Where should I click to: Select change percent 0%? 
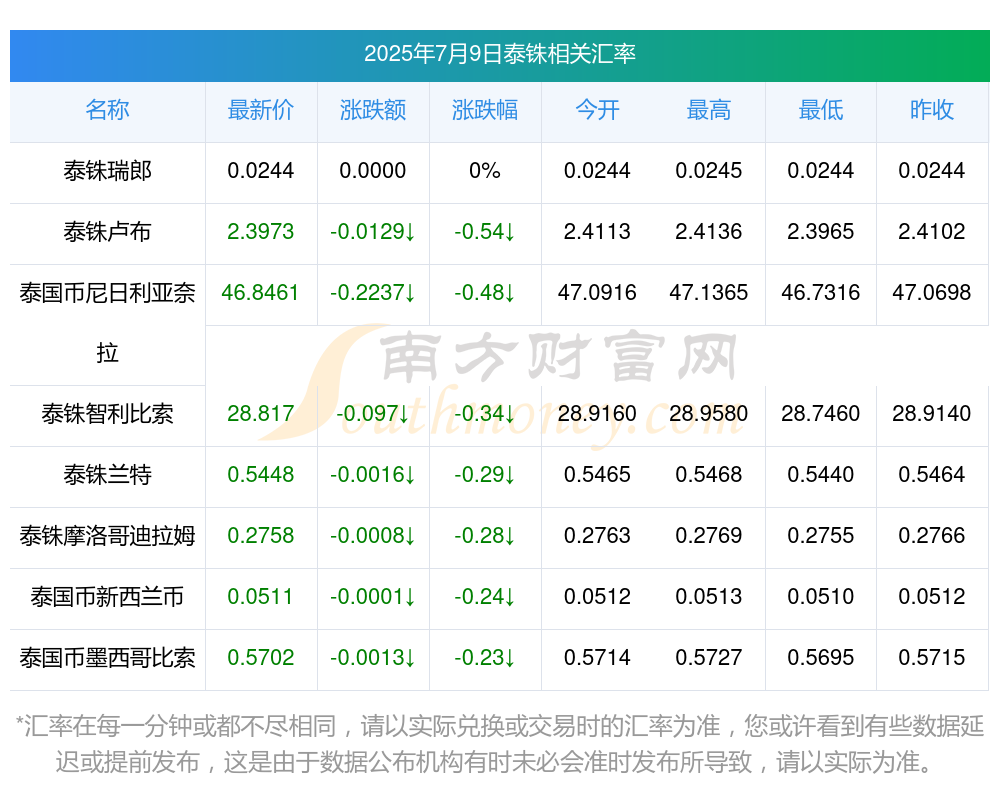point(485,171)
